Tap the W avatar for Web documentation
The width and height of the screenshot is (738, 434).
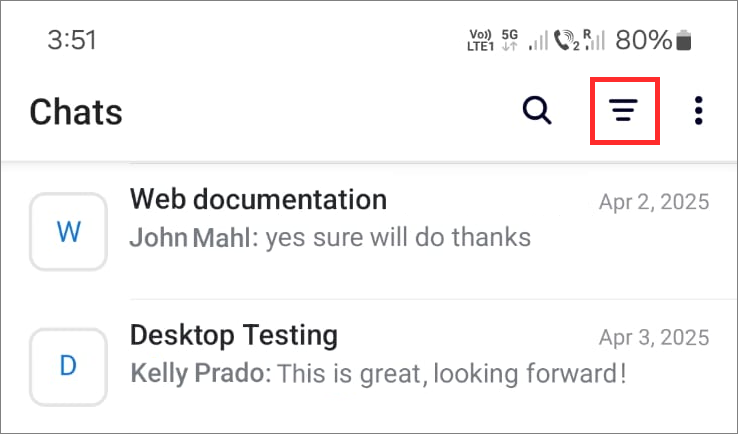[69, 232]
